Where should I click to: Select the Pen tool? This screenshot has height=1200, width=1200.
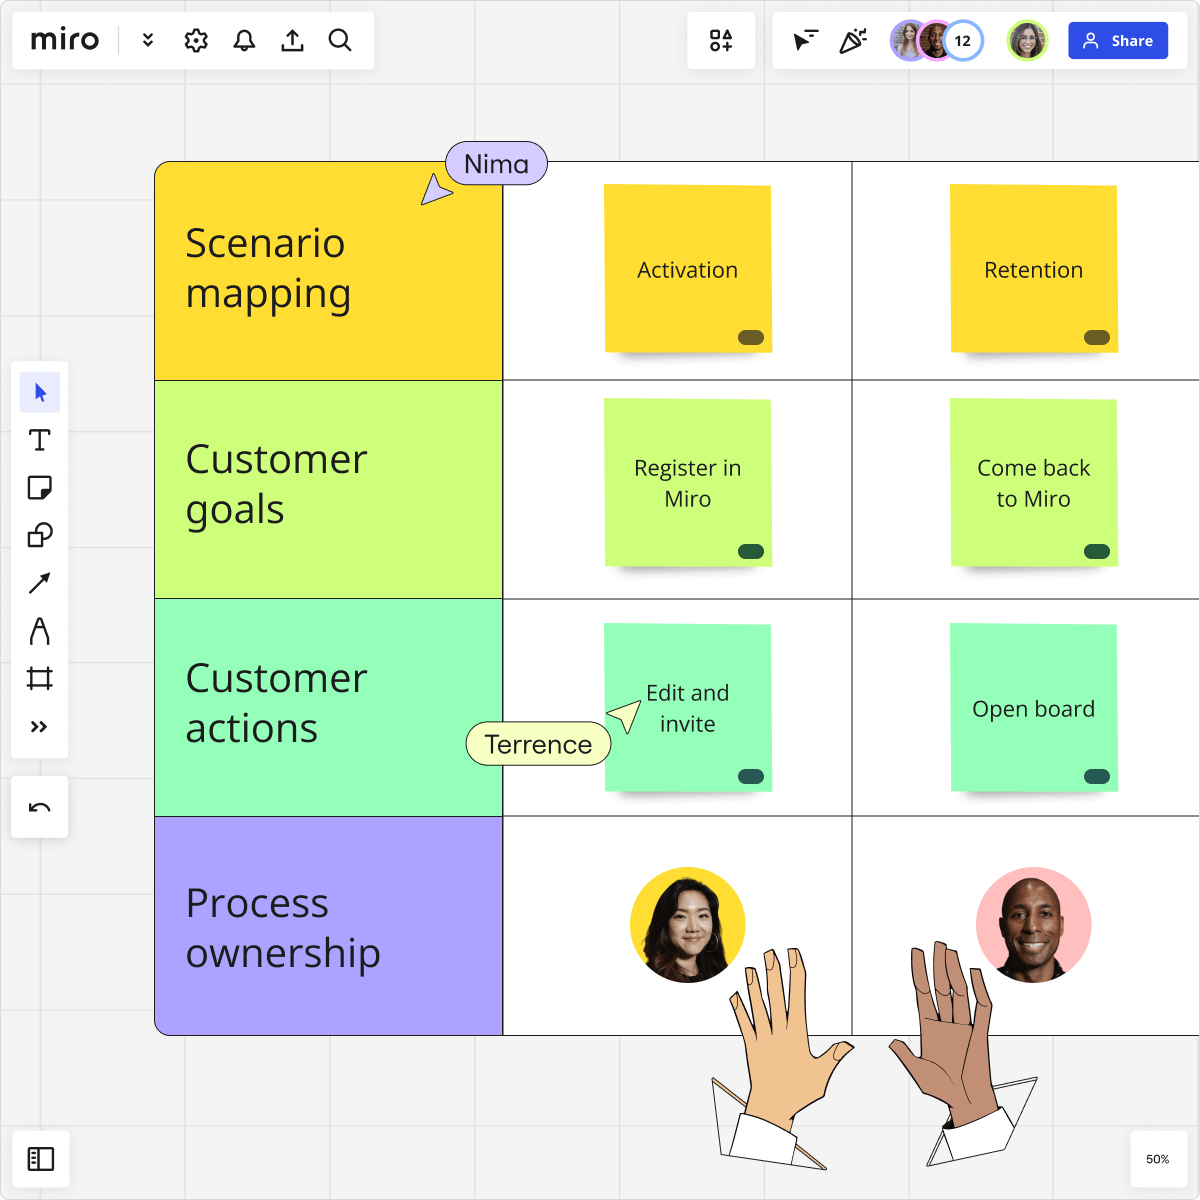[40, 631]
